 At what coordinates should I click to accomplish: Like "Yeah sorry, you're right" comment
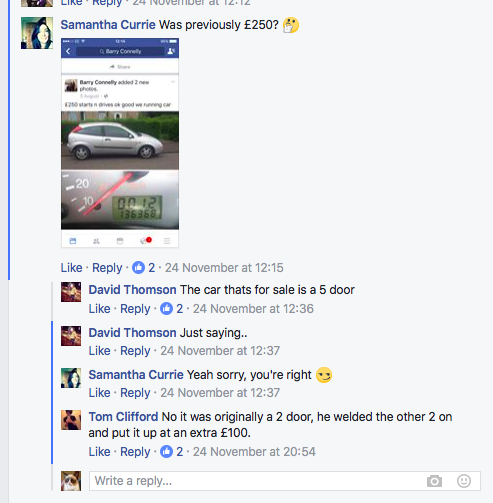tap(99, 393)
